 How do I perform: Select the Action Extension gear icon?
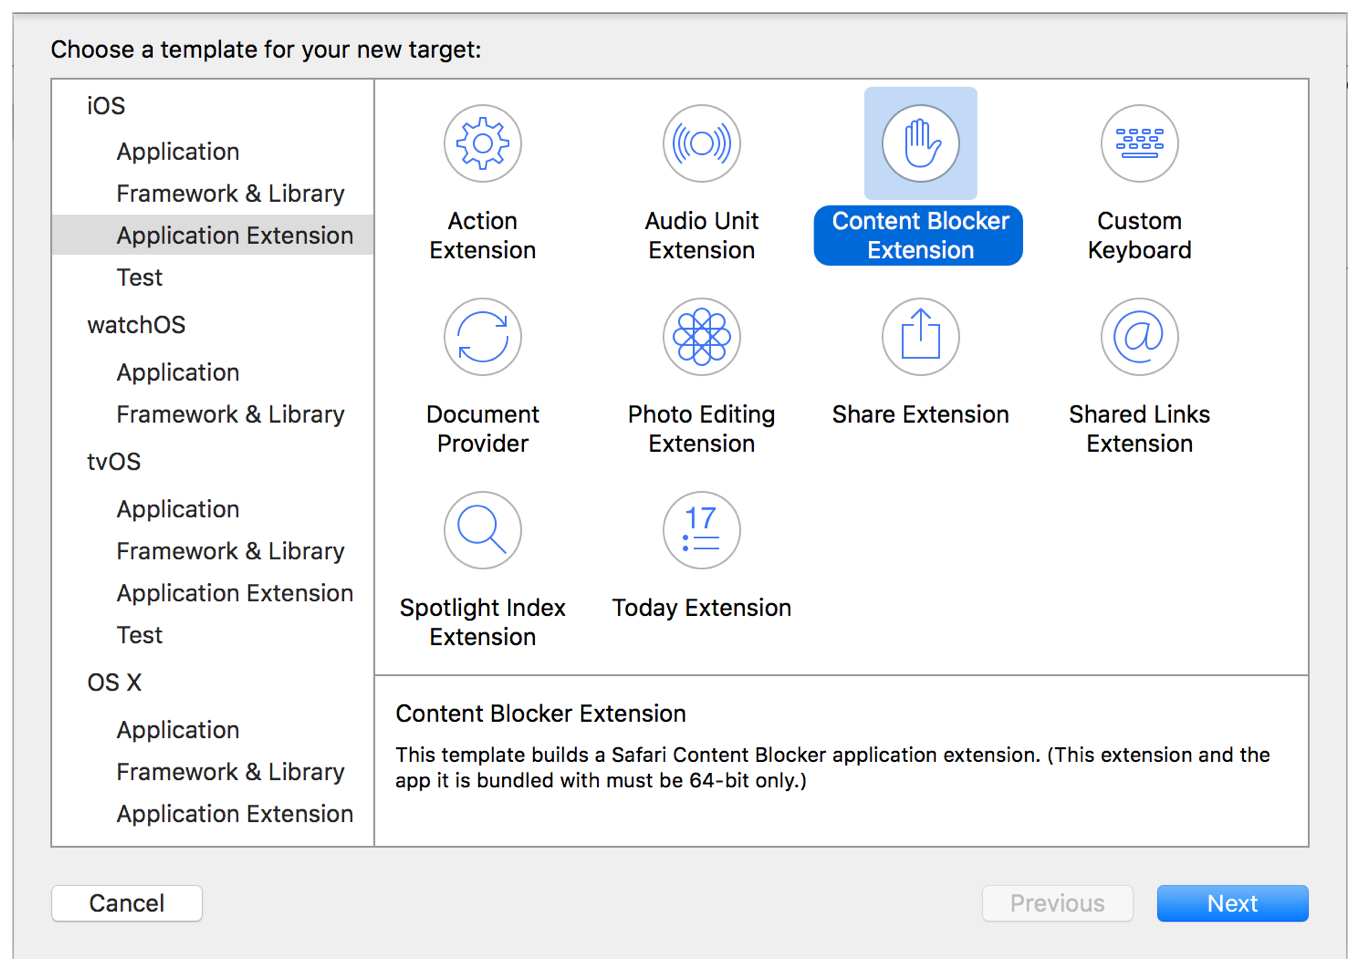click(482, 144)
